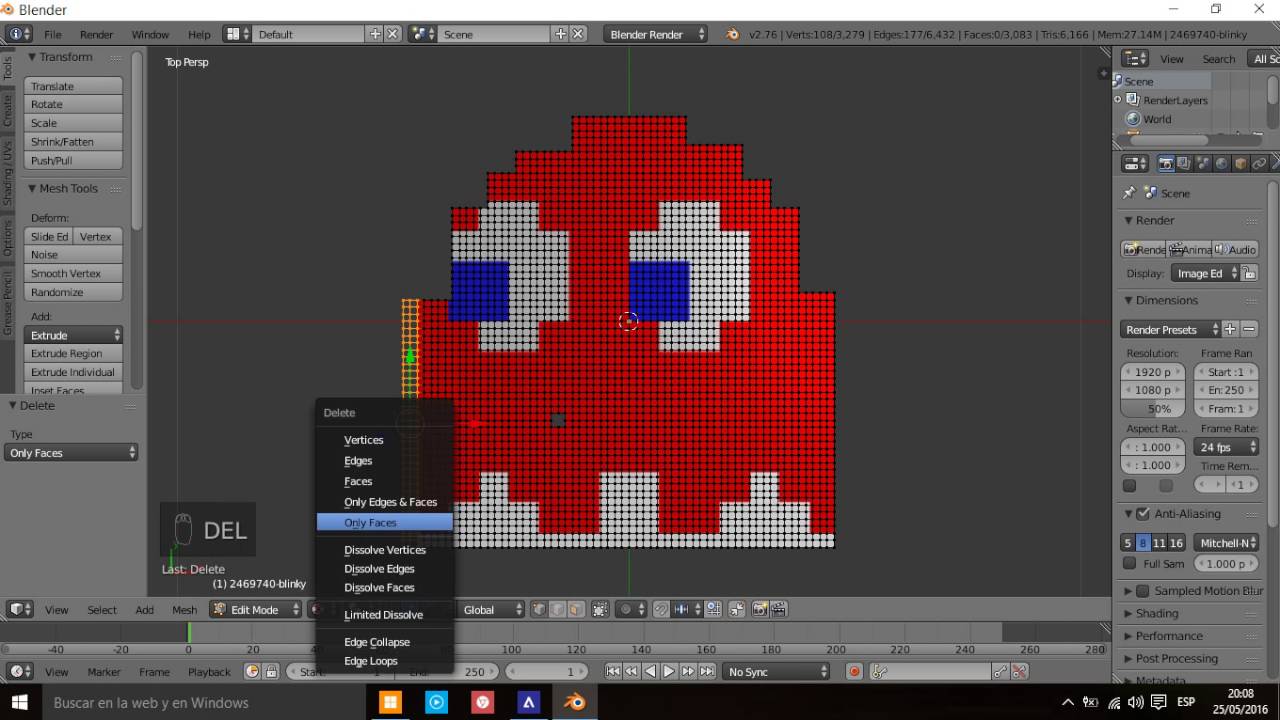Adjust the 50% resolution percentage slider
Screen dimensions: 1280x720
point(1153,409)
